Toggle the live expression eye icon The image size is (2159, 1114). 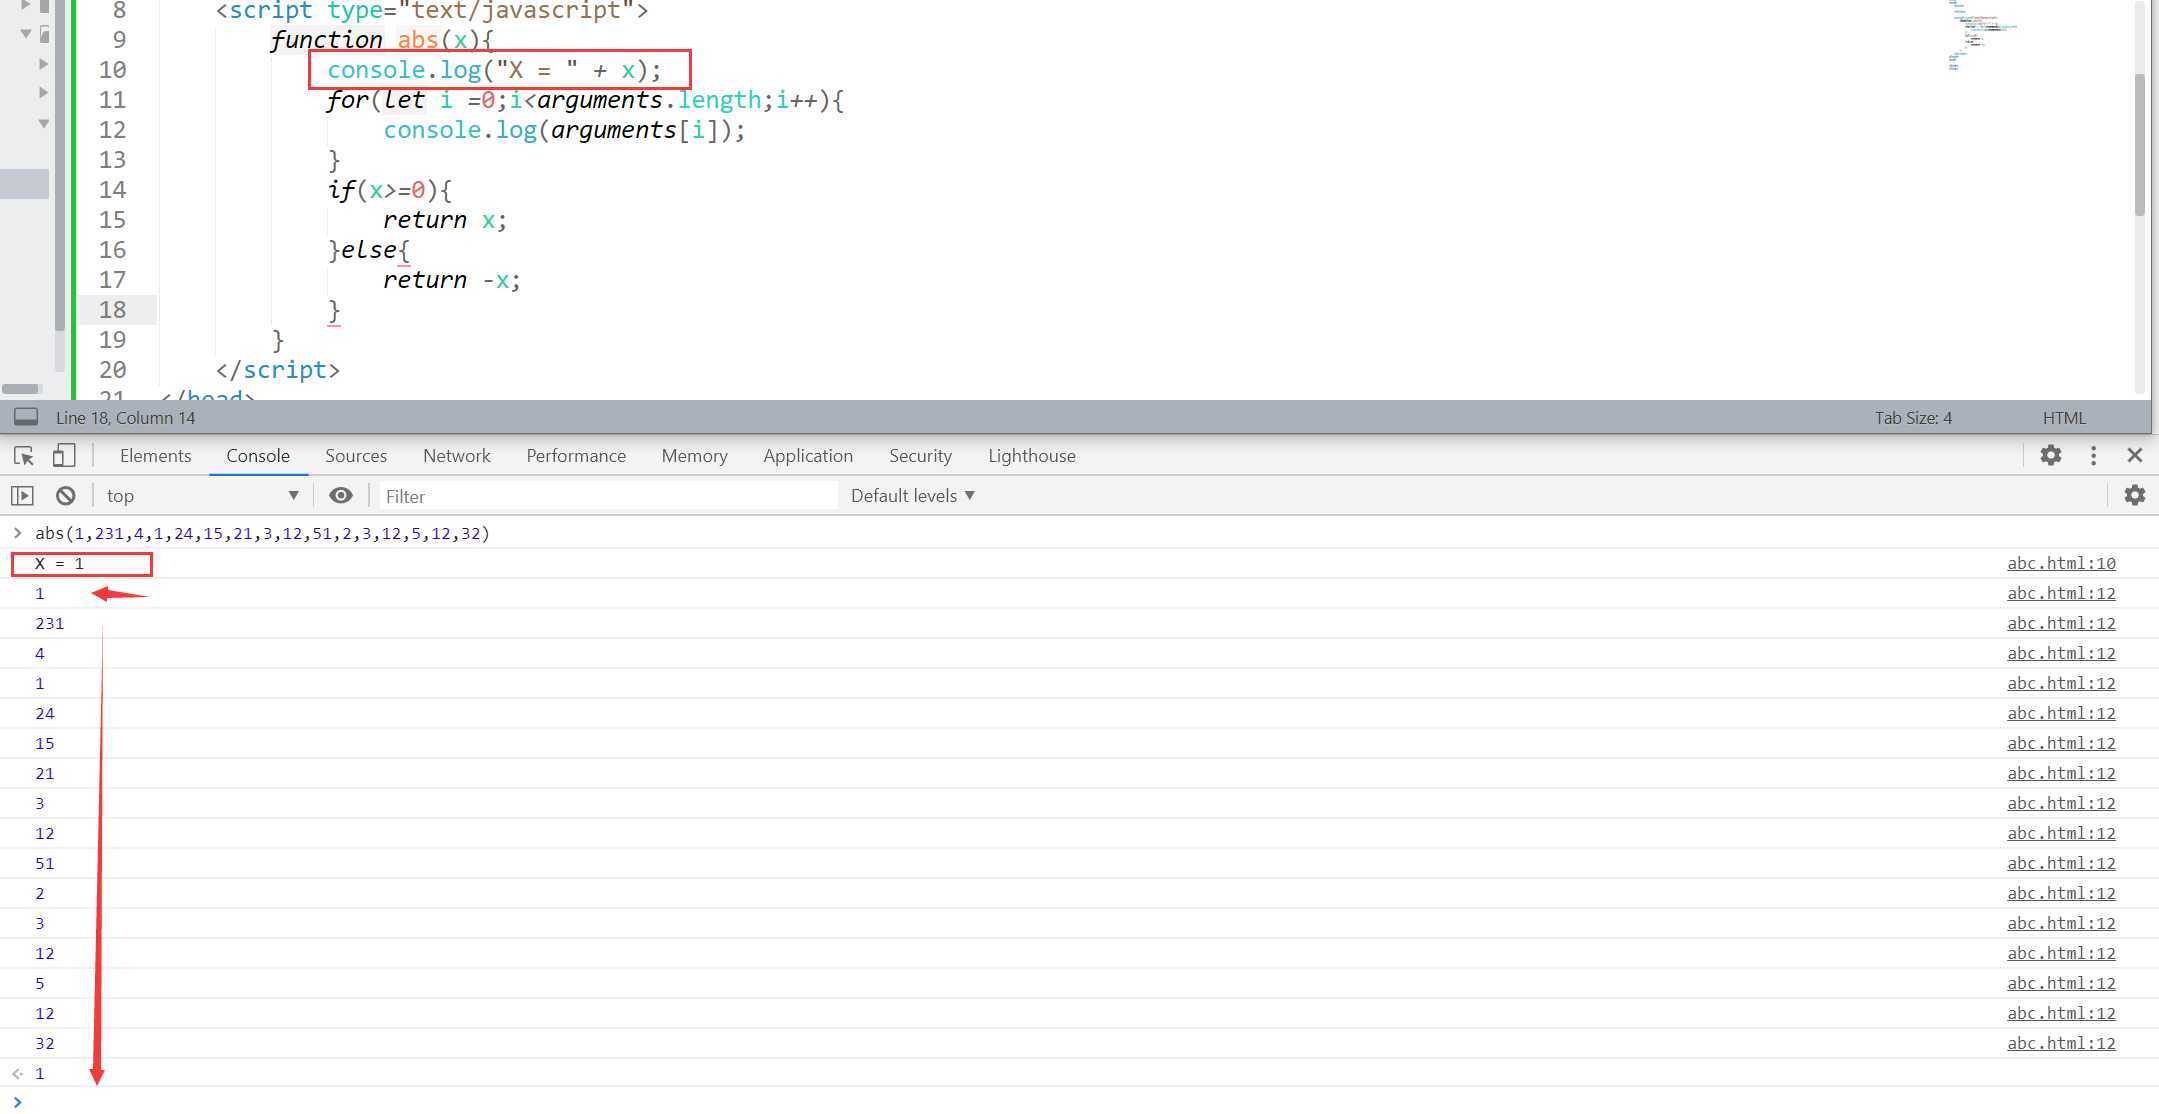(x=341, y=496)
